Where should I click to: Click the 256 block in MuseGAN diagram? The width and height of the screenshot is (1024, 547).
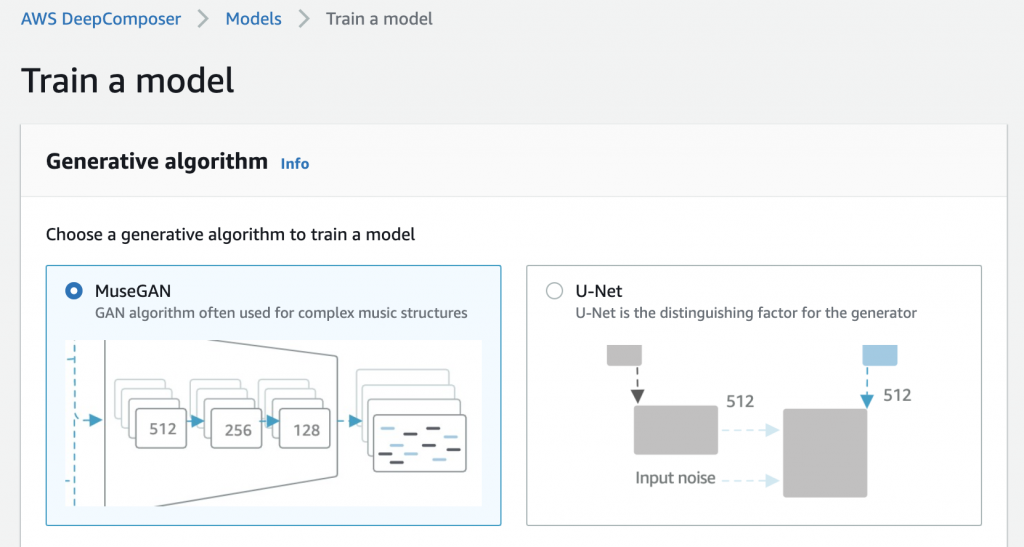pyautogui.click(x=237, y=429)
